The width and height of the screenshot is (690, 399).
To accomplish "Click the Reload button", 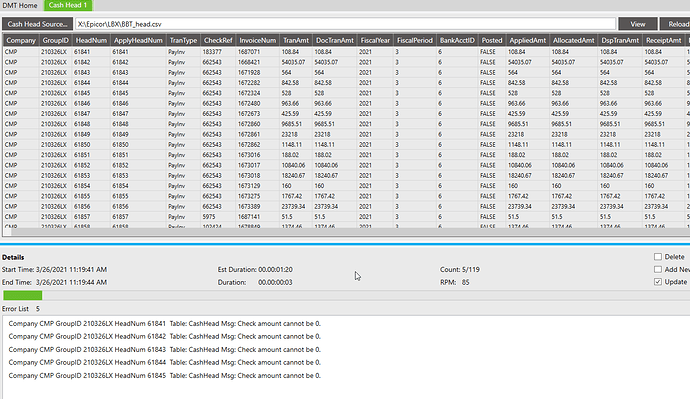I will [x=676, y=24].
